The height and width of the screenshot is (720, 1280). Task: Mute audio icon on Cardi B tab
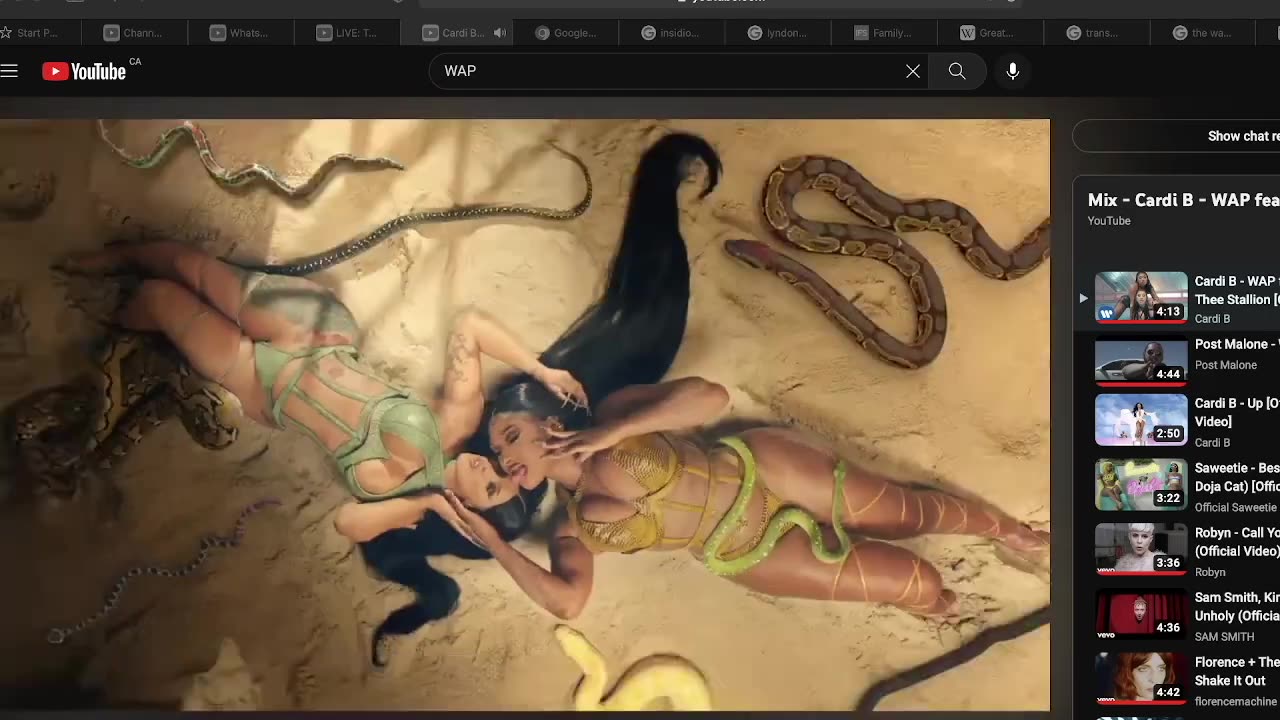point(500,33)
